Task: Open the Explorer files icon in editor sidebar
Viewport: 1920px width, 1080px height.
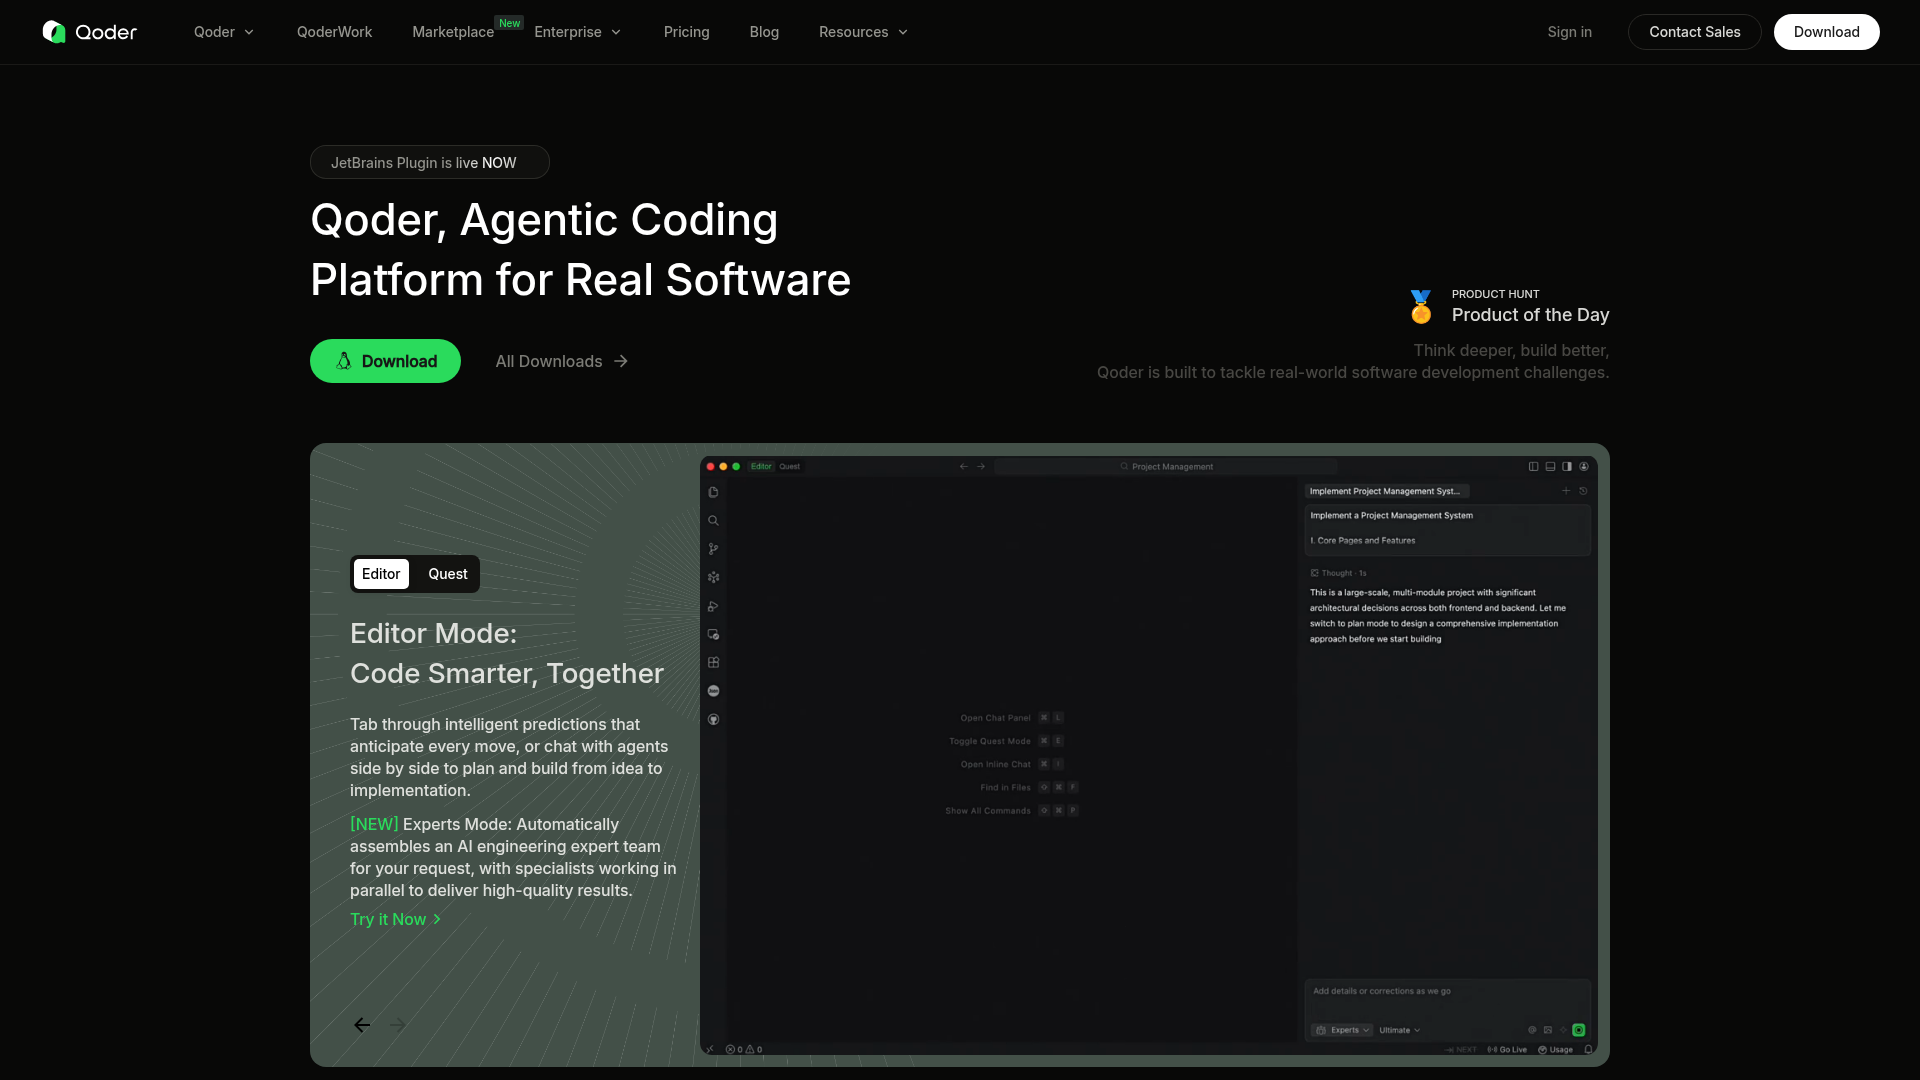Action: point(713,492)
